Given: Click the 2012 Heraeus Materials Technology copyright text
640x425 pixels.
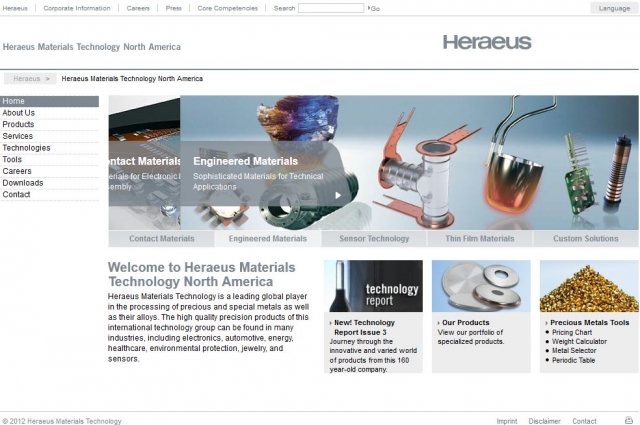Looking at the screenshot, I should (x=62, y=421).
